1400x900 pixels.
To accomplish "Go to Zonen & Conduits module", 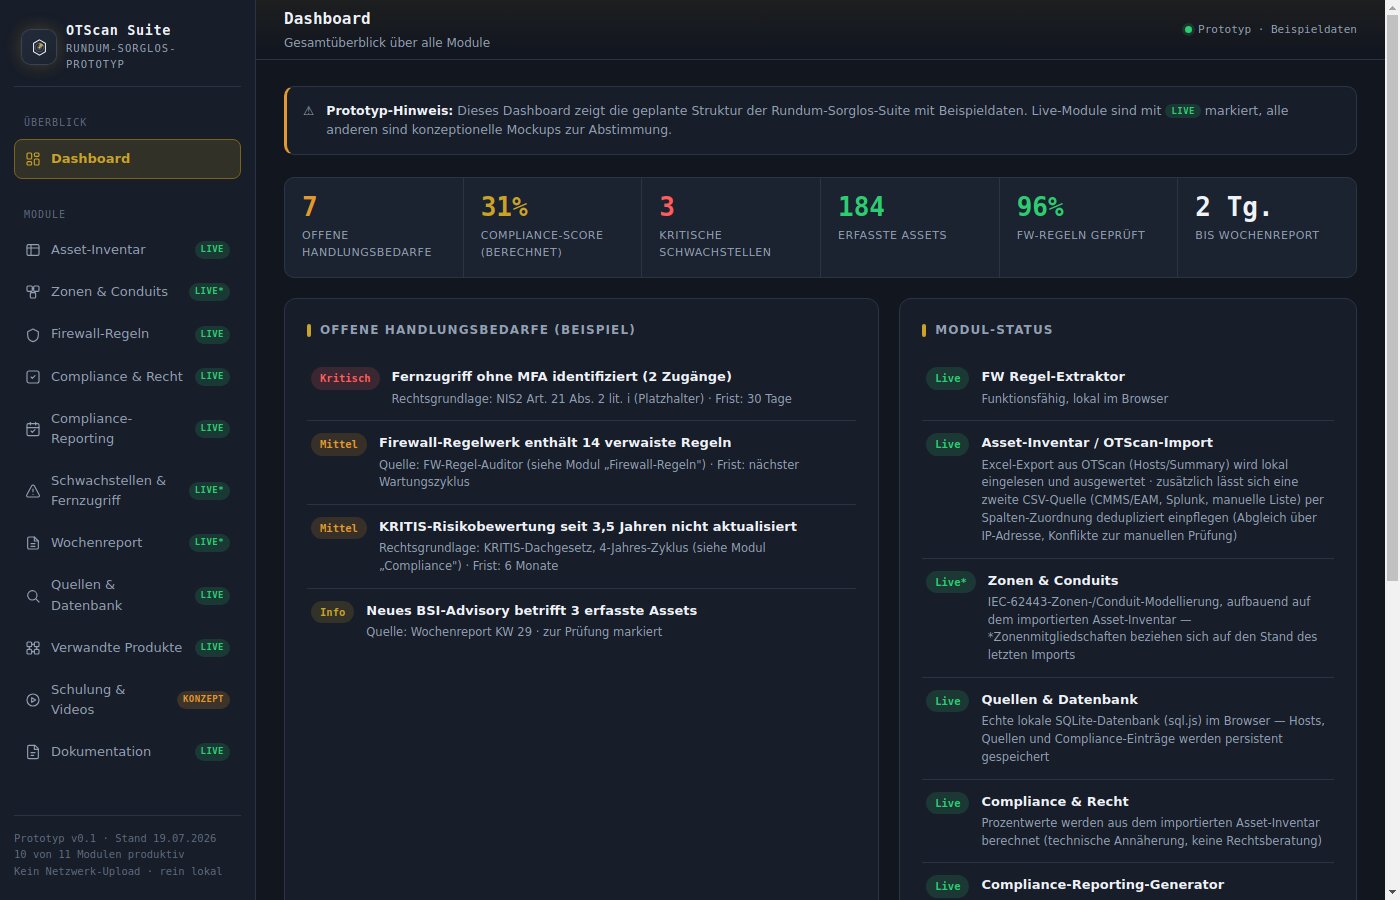I will tap(127, 292).
